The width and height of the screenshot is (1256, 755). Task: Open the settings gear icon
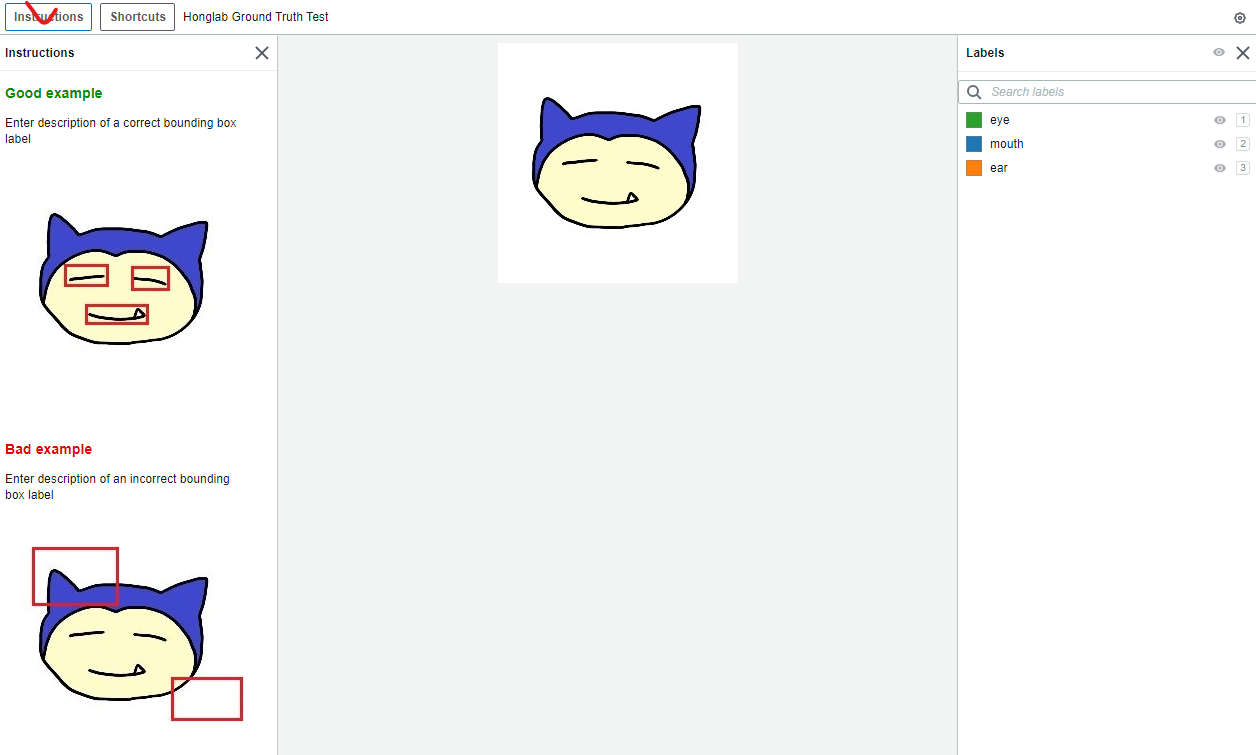pyautogui.click(x=1240, y=18)
